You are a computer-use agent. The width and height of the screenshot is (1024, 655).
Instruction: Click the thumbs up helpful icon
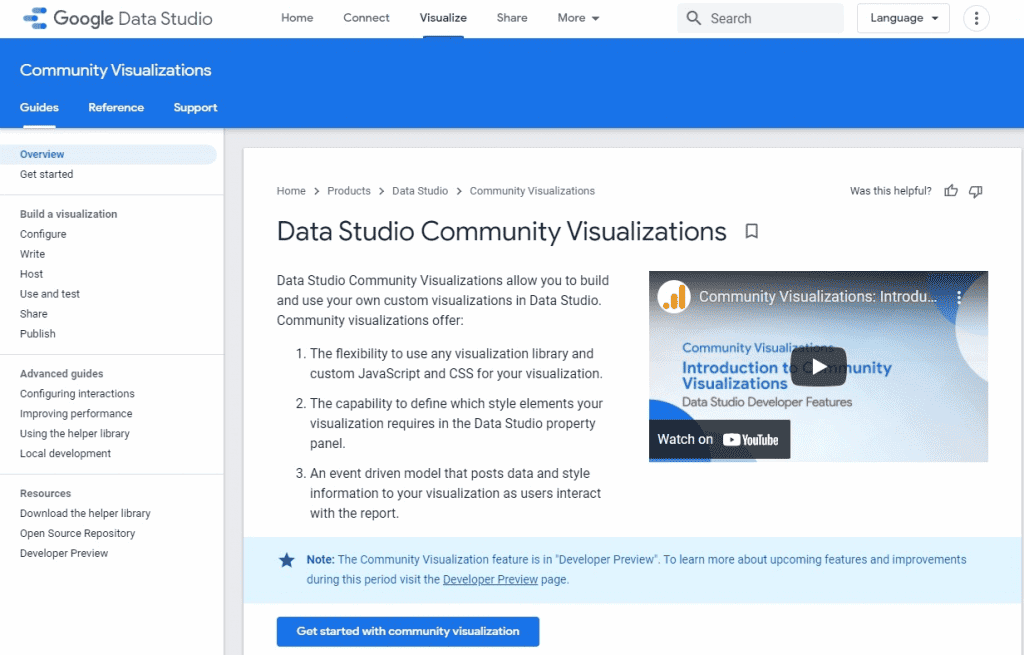pyautogui.click(x=951, y=191)
